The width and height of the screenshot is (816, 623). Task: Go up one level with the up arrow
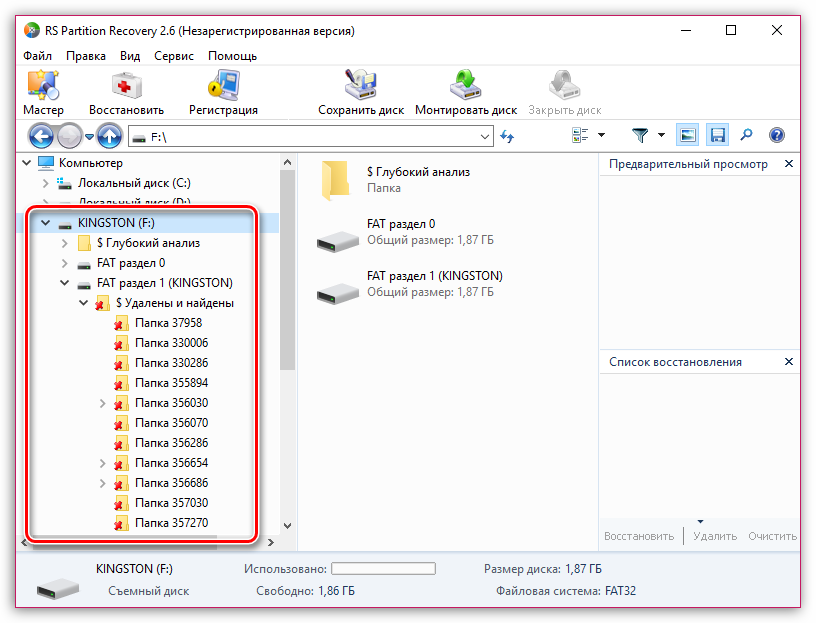pyautogui.click(x=109, y=136)
